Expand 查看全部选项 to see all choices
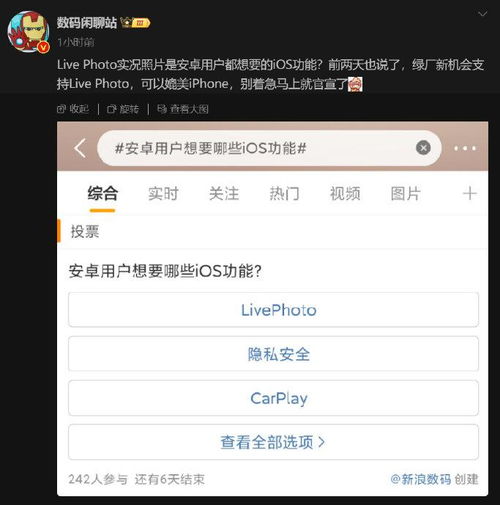The image size is (500, 505). click(x=273, y=442)
